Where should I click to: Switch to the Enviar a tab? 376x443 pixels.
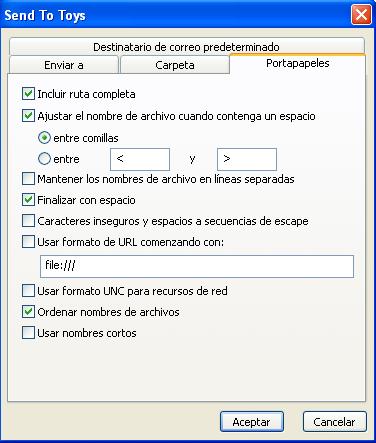coord(64,65)
